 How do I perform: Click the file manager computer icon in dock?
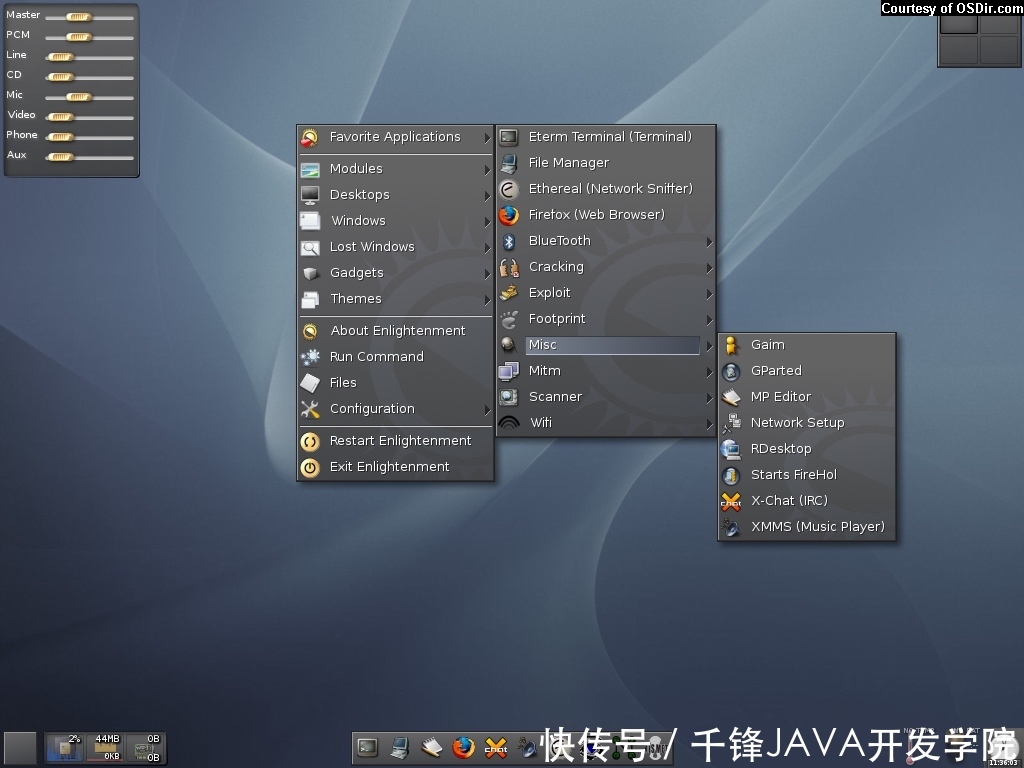tap(399, 747)
